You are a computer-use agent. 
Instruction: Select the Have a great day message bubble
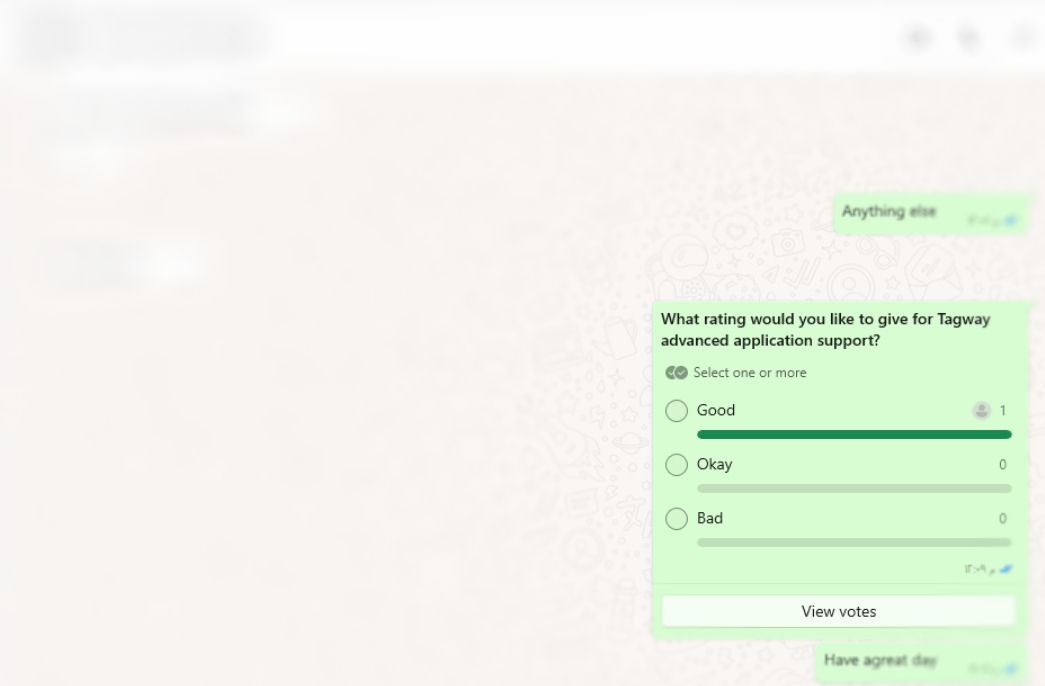pos(880,661)
